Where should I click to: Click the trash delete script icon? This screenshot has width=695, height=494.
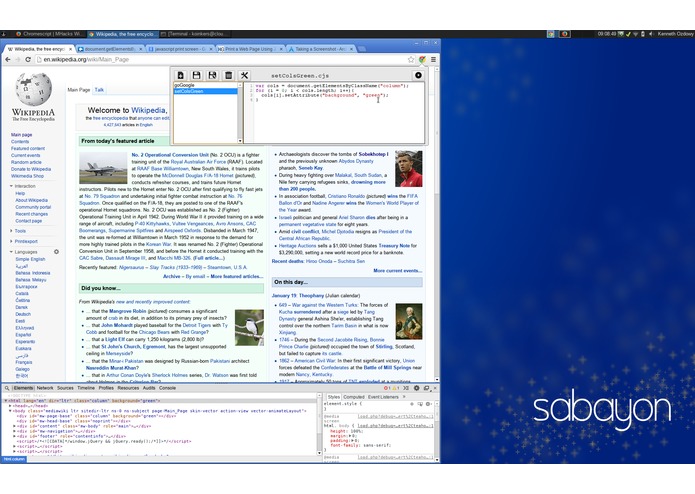click(x=228, y=75)
